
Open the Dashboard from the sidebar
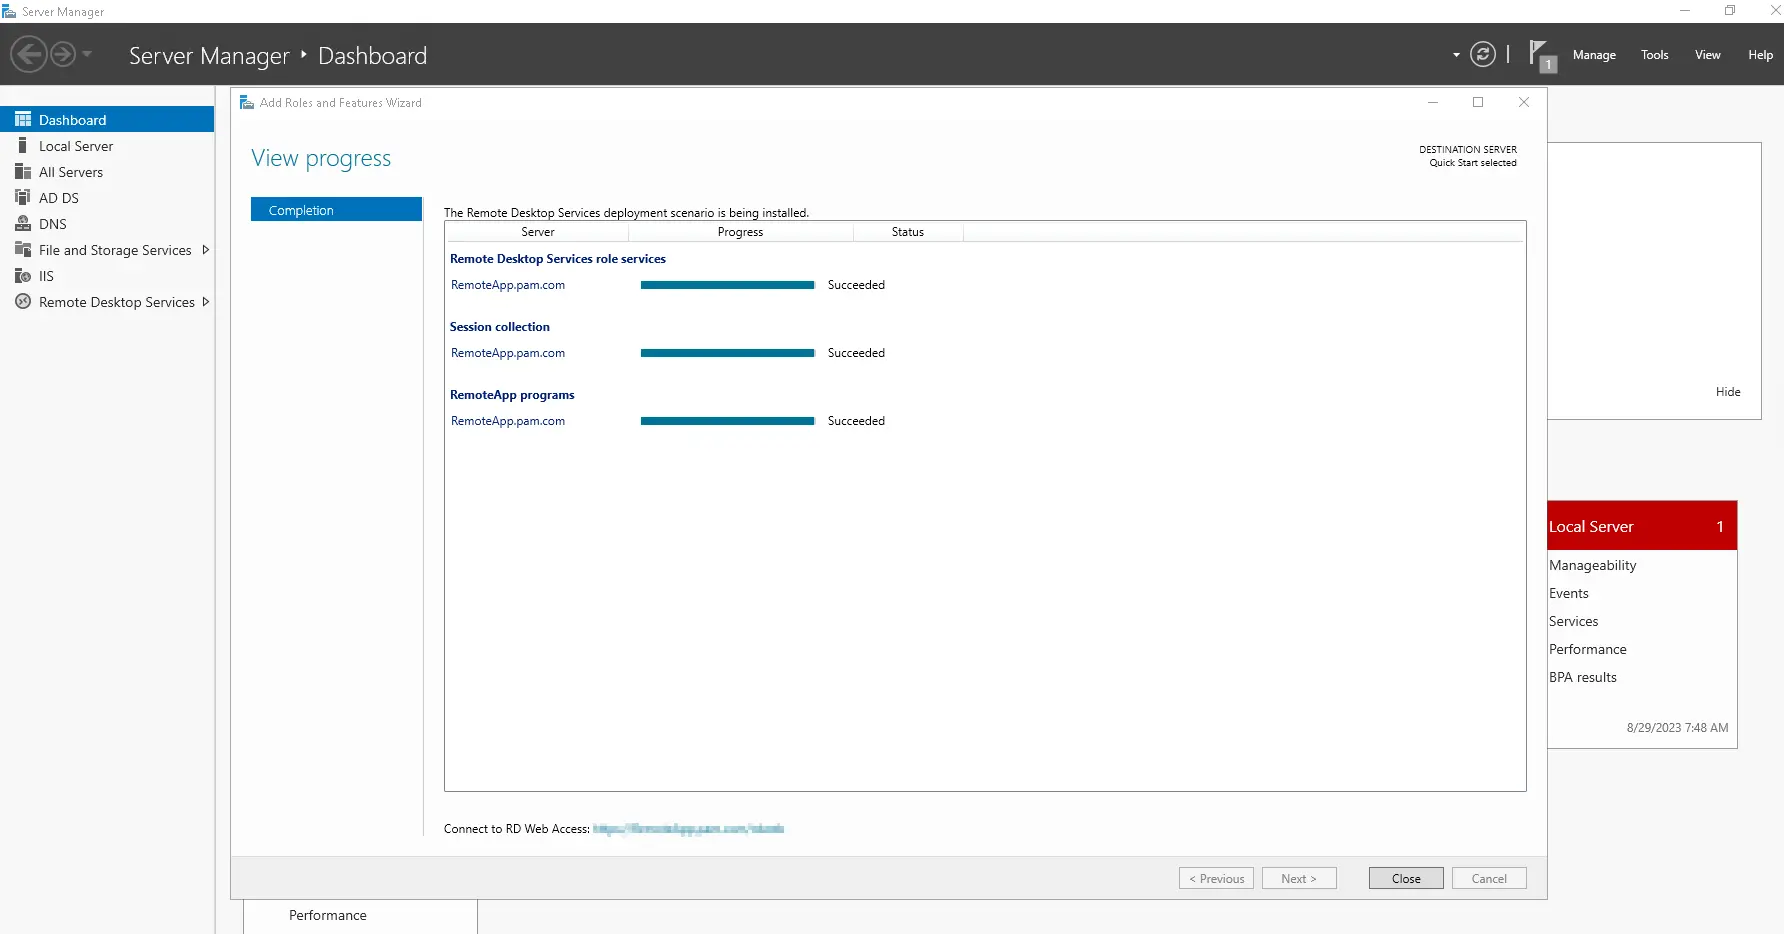pos(72,119)
